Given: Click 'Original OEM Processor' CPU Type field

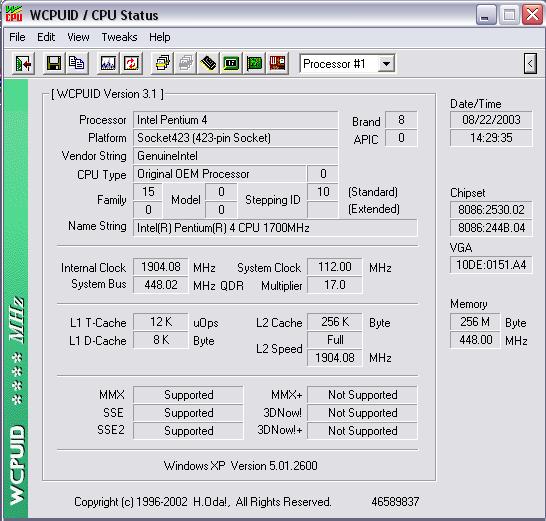Looking at the screenshot, I should pos(219,174).
